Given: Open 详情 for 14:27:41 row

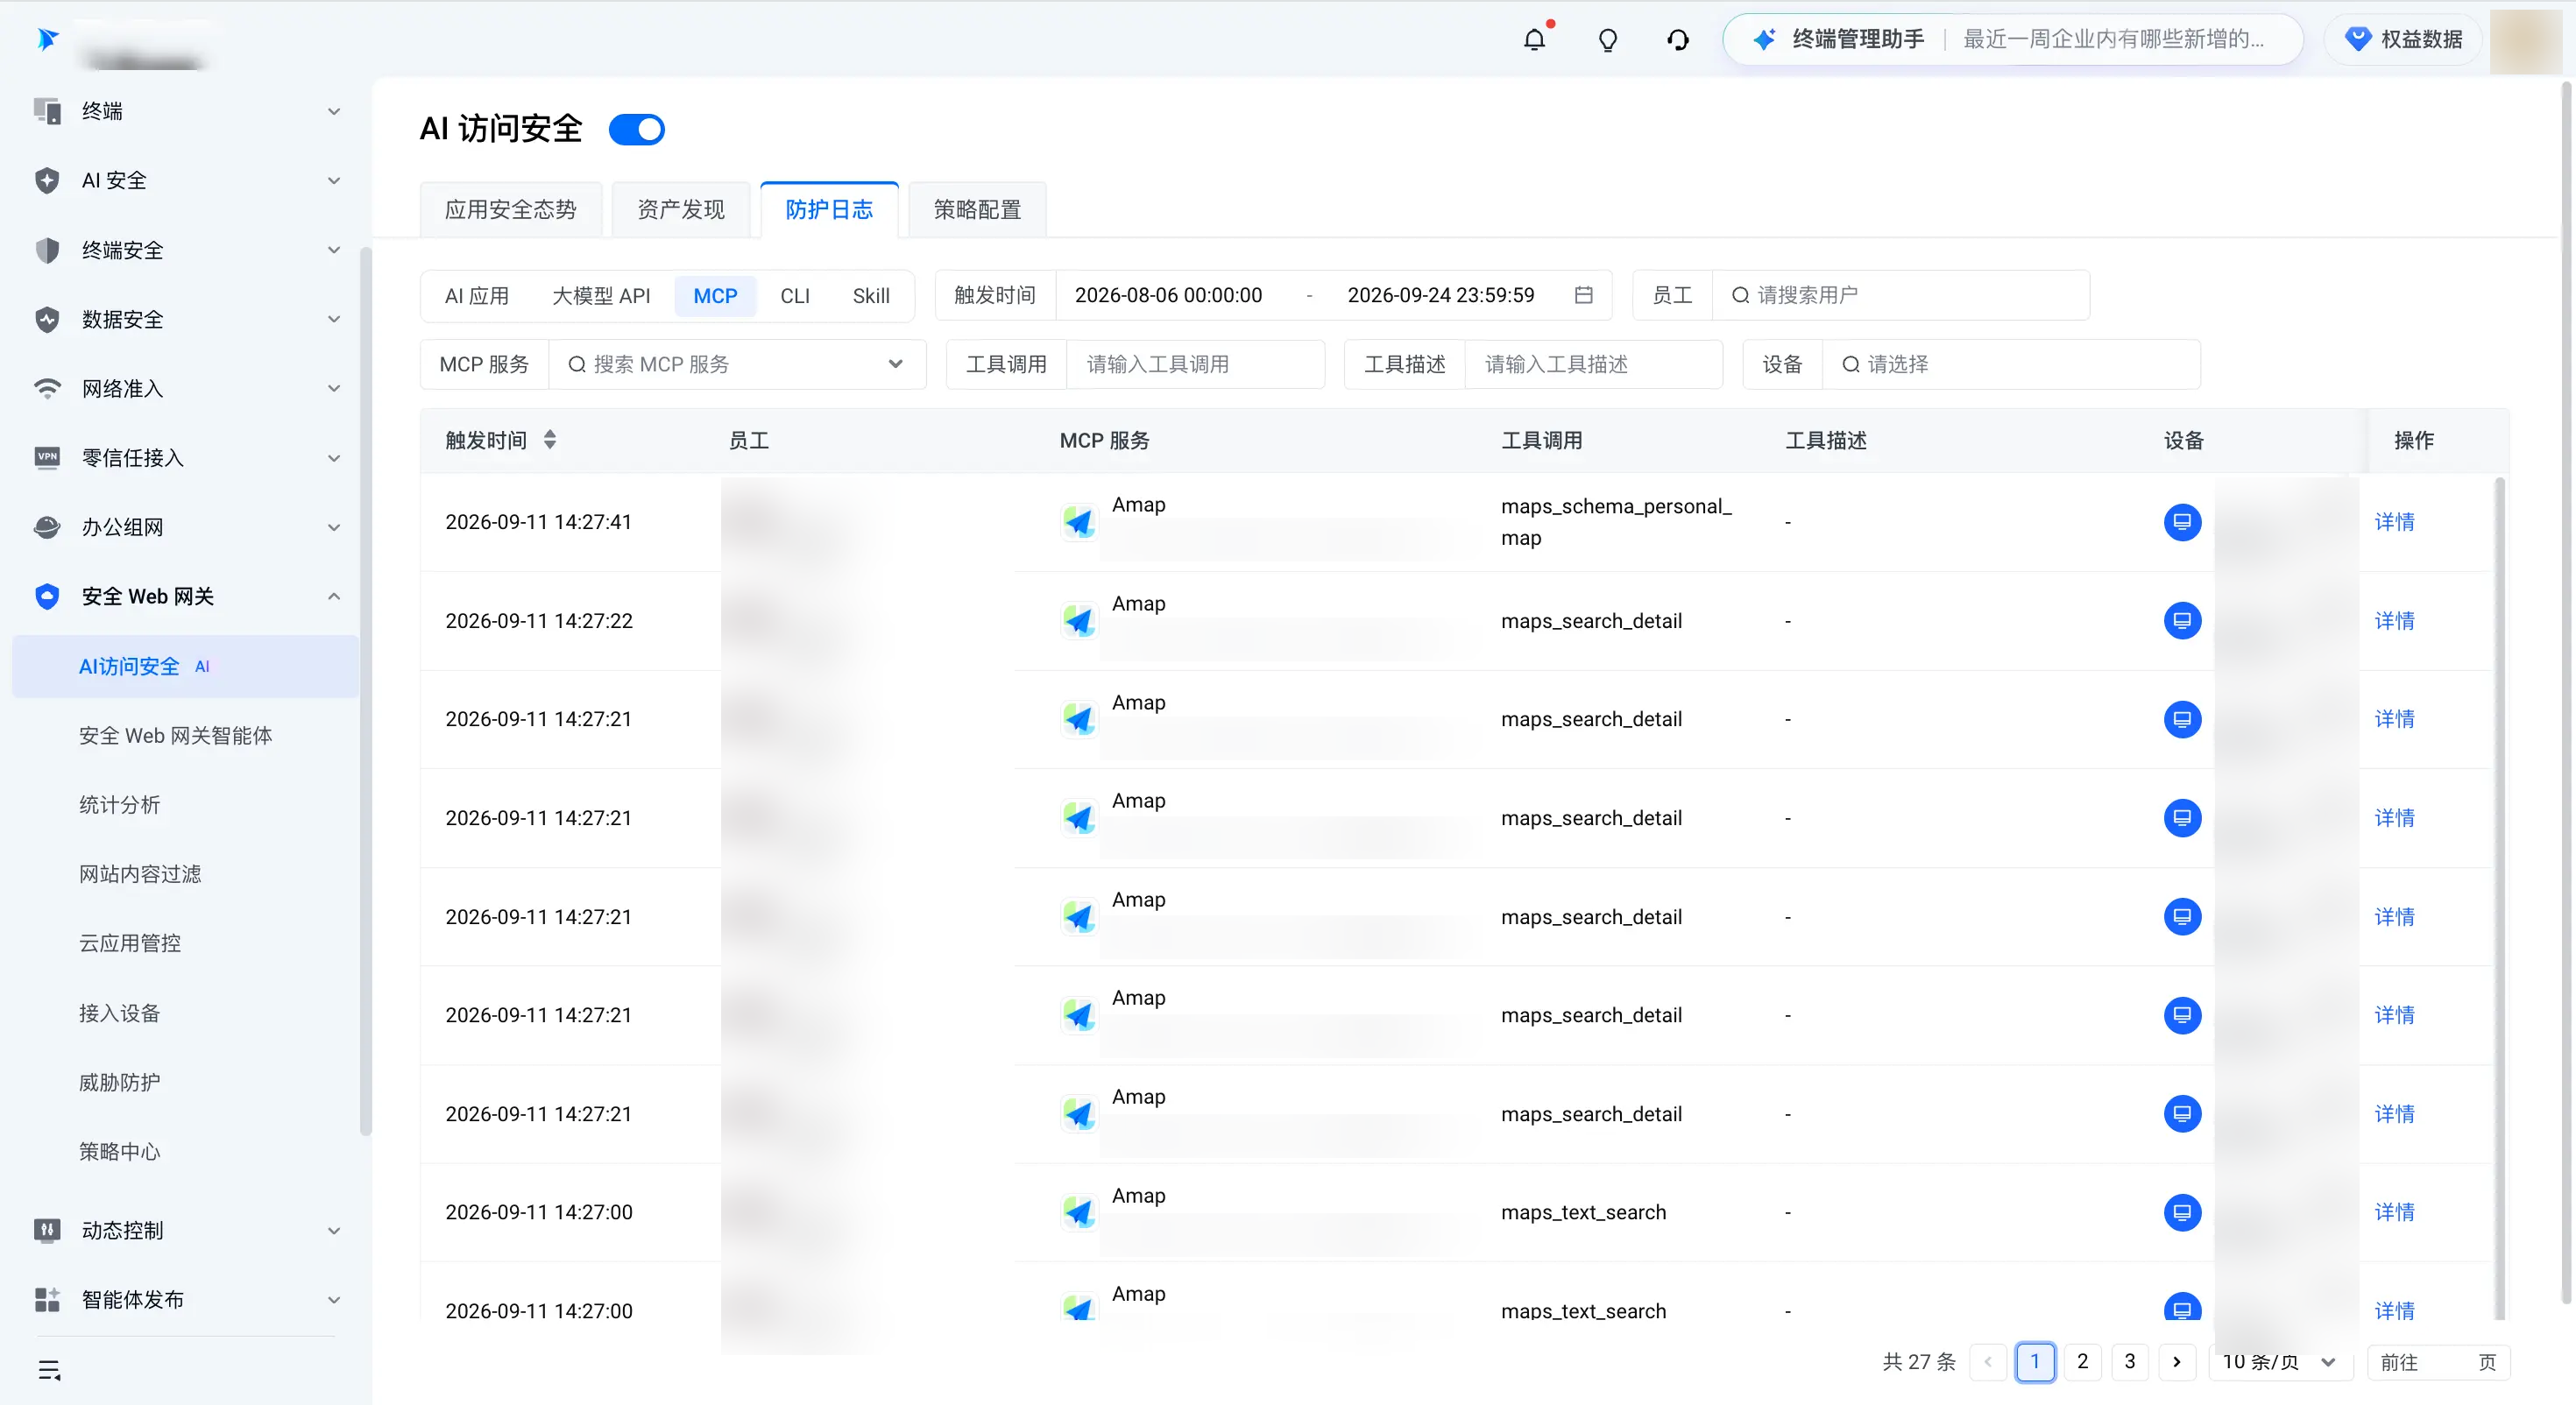Looking at the screenshot, I should (x=2394, y=522).
